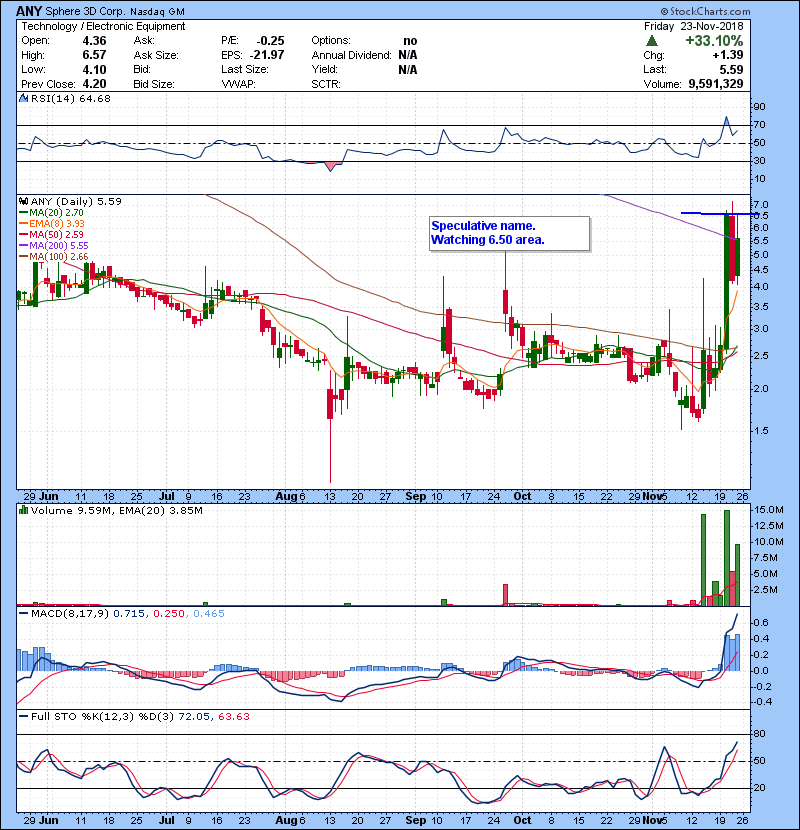The image size is (800, 830).
Task: Click the Nasdaq GM exchange label
Action: tap(157, 11)
